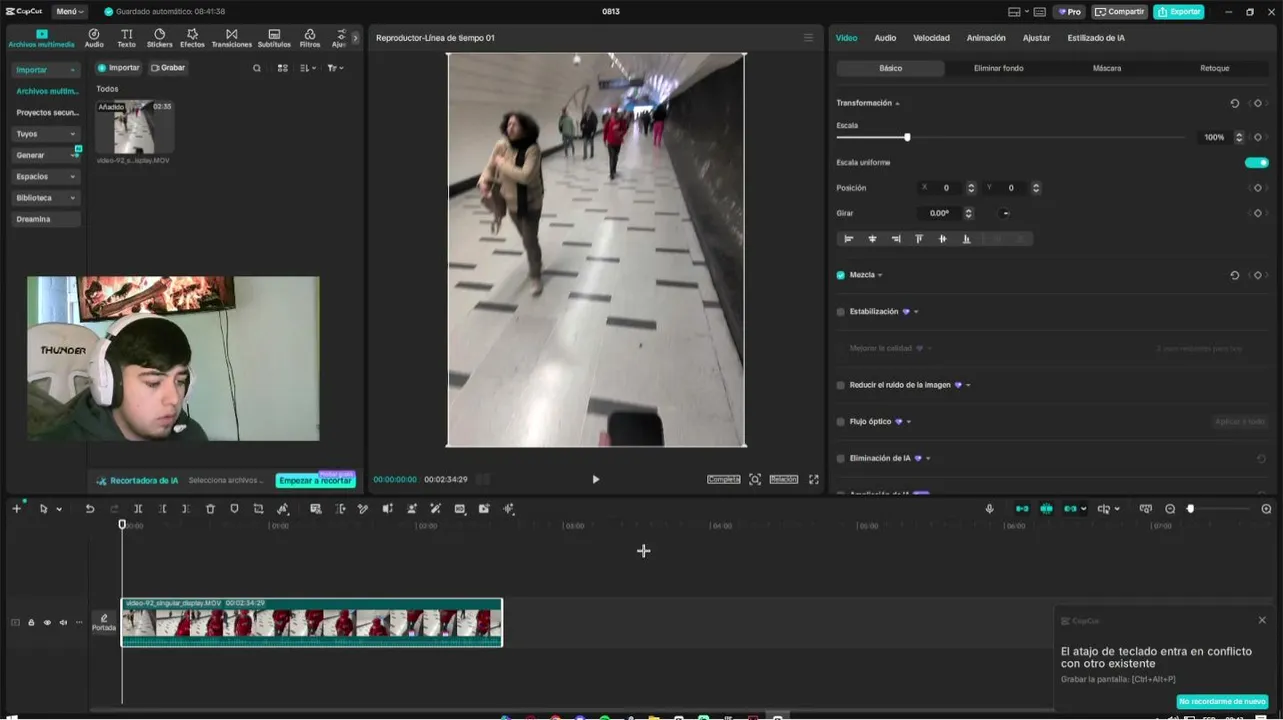Delete the selected timeline clip
Image resolution: width=1283 pixels, height=720 pixels.
[x=210, y=509]
